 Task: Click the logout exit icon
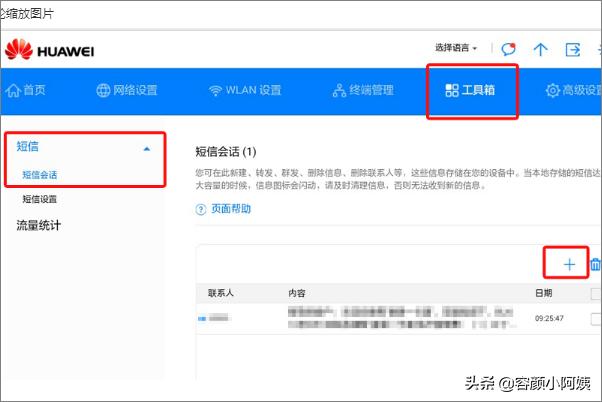573,49
